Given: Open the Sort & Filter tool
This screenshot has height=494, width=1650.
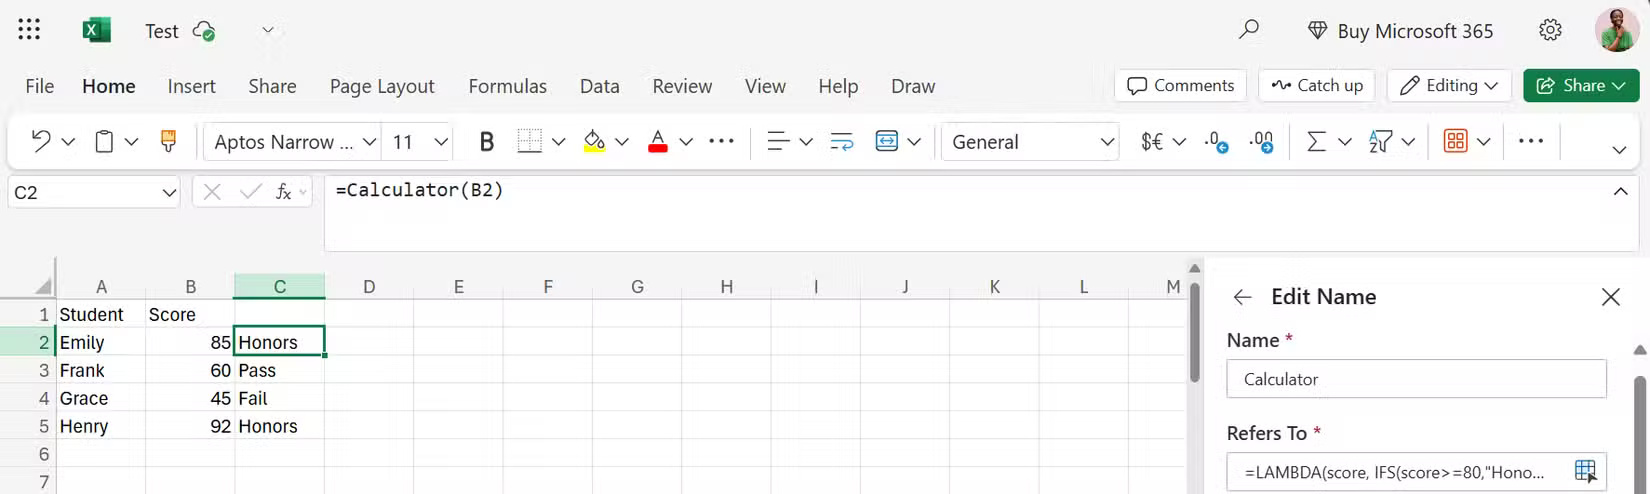Looking at the screenshot, I should (x=1381, y=142).
